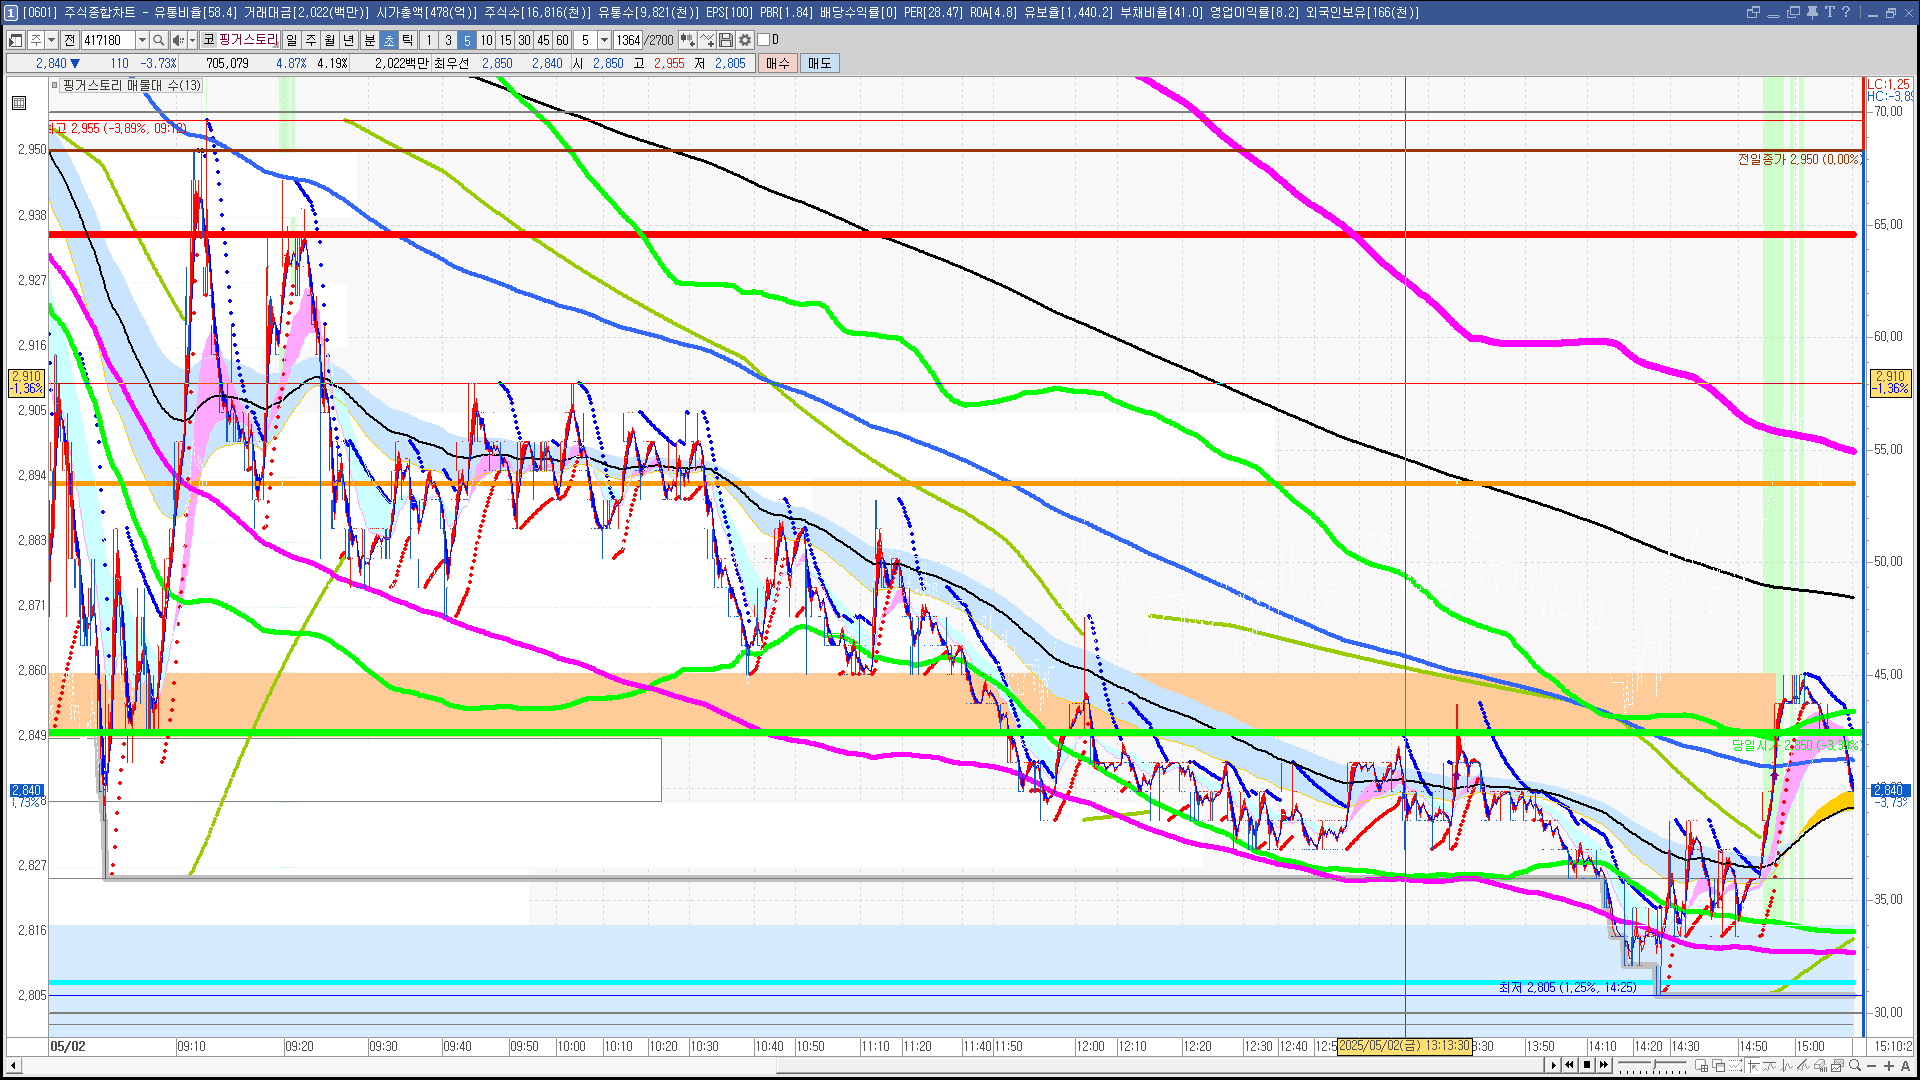Click the save chart floppy icon
This screenshot has width=1920, height=1080.
726,40
